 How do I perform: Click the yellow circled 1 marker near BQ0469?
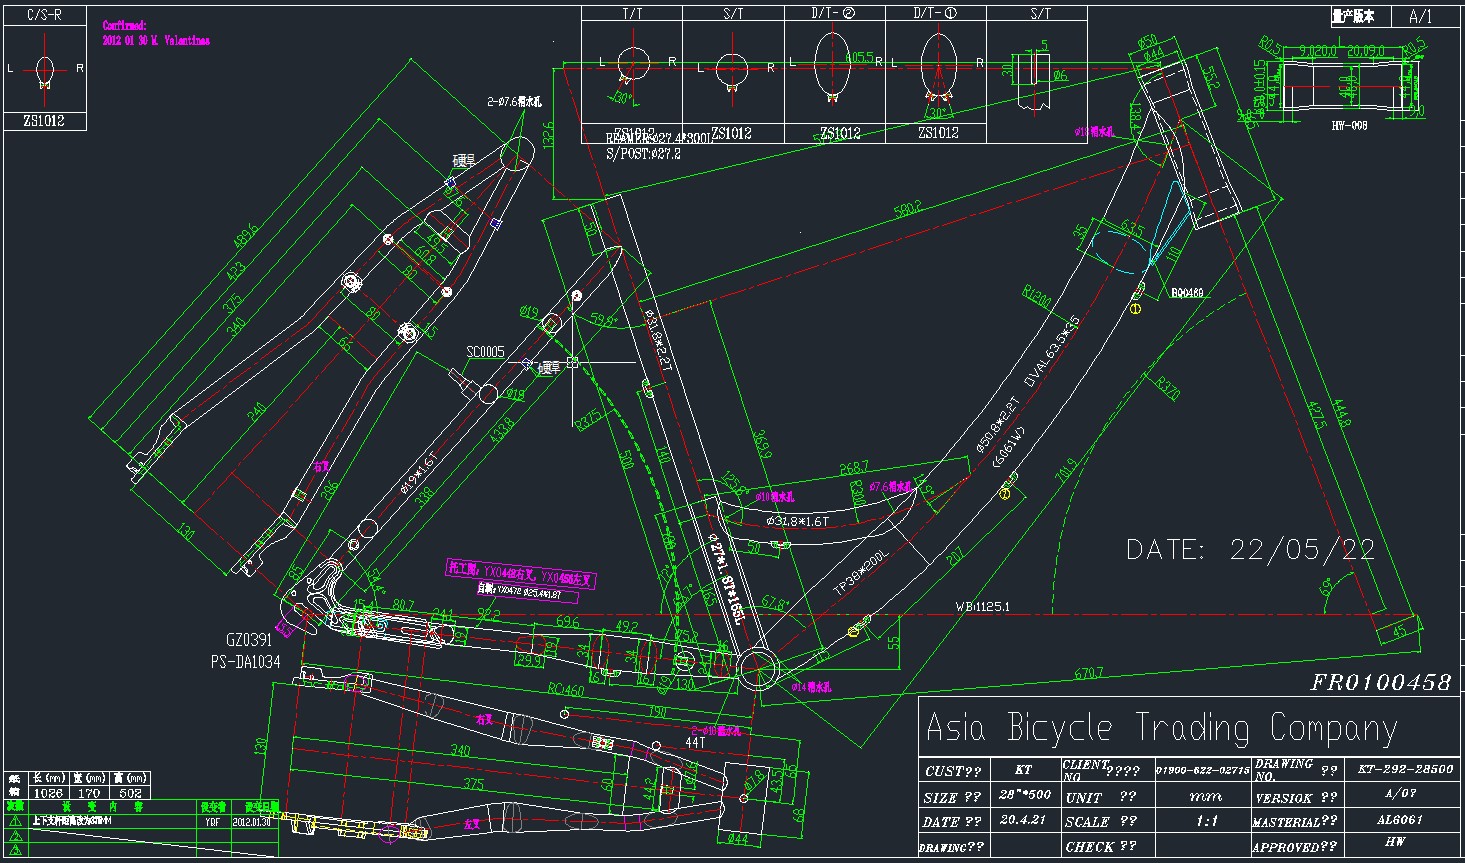(1135, 309)
